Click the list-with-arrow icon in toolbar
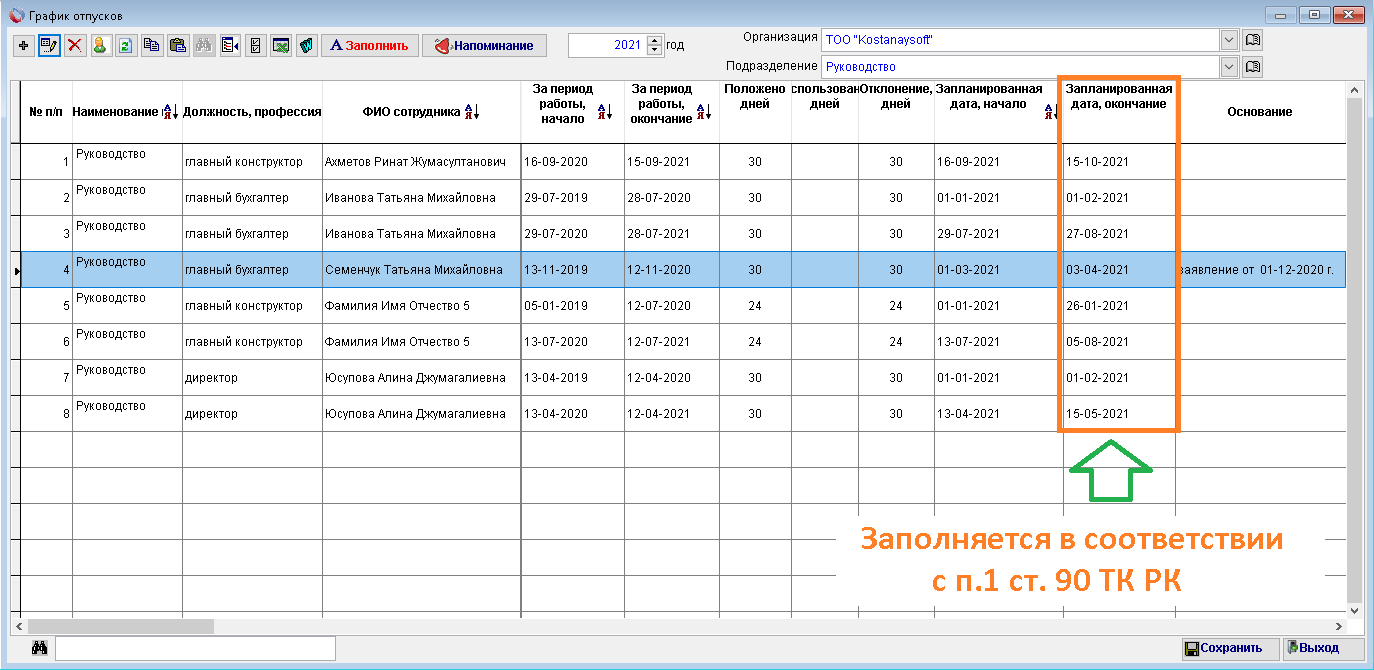 pyautogui.click(x=230, y=45)
